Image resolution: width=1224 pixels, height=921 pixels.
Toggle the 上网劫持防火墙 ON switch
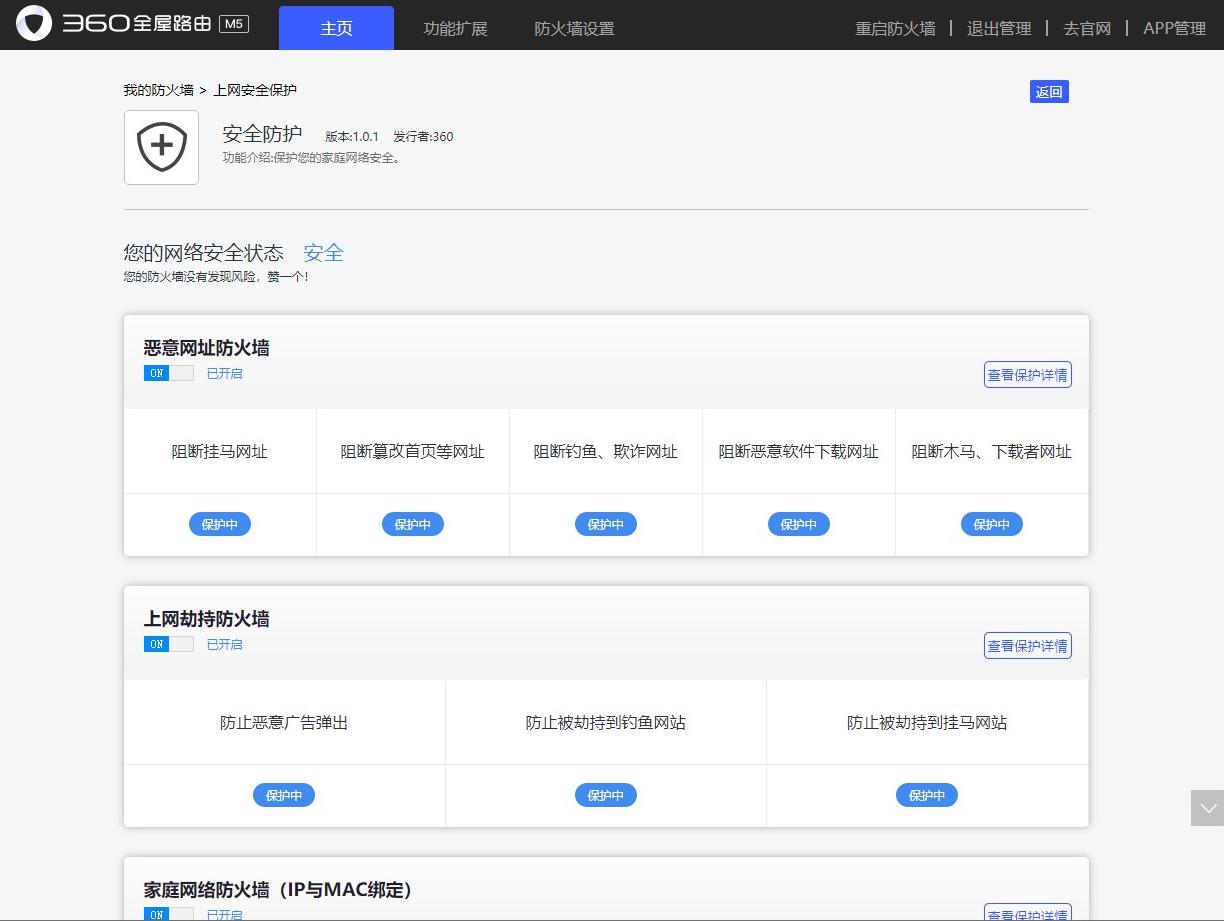pyautogui.click(x=168, y=644)
